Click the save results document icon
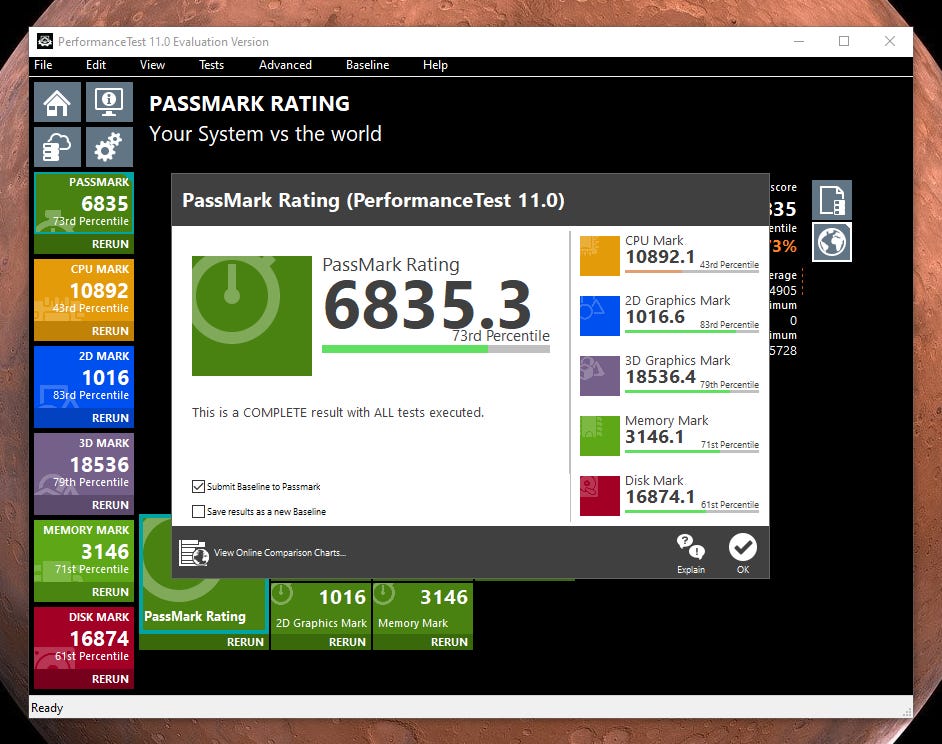Image resolution: width=942 pixels, height=744 pixels. click(x=831, y=200)
